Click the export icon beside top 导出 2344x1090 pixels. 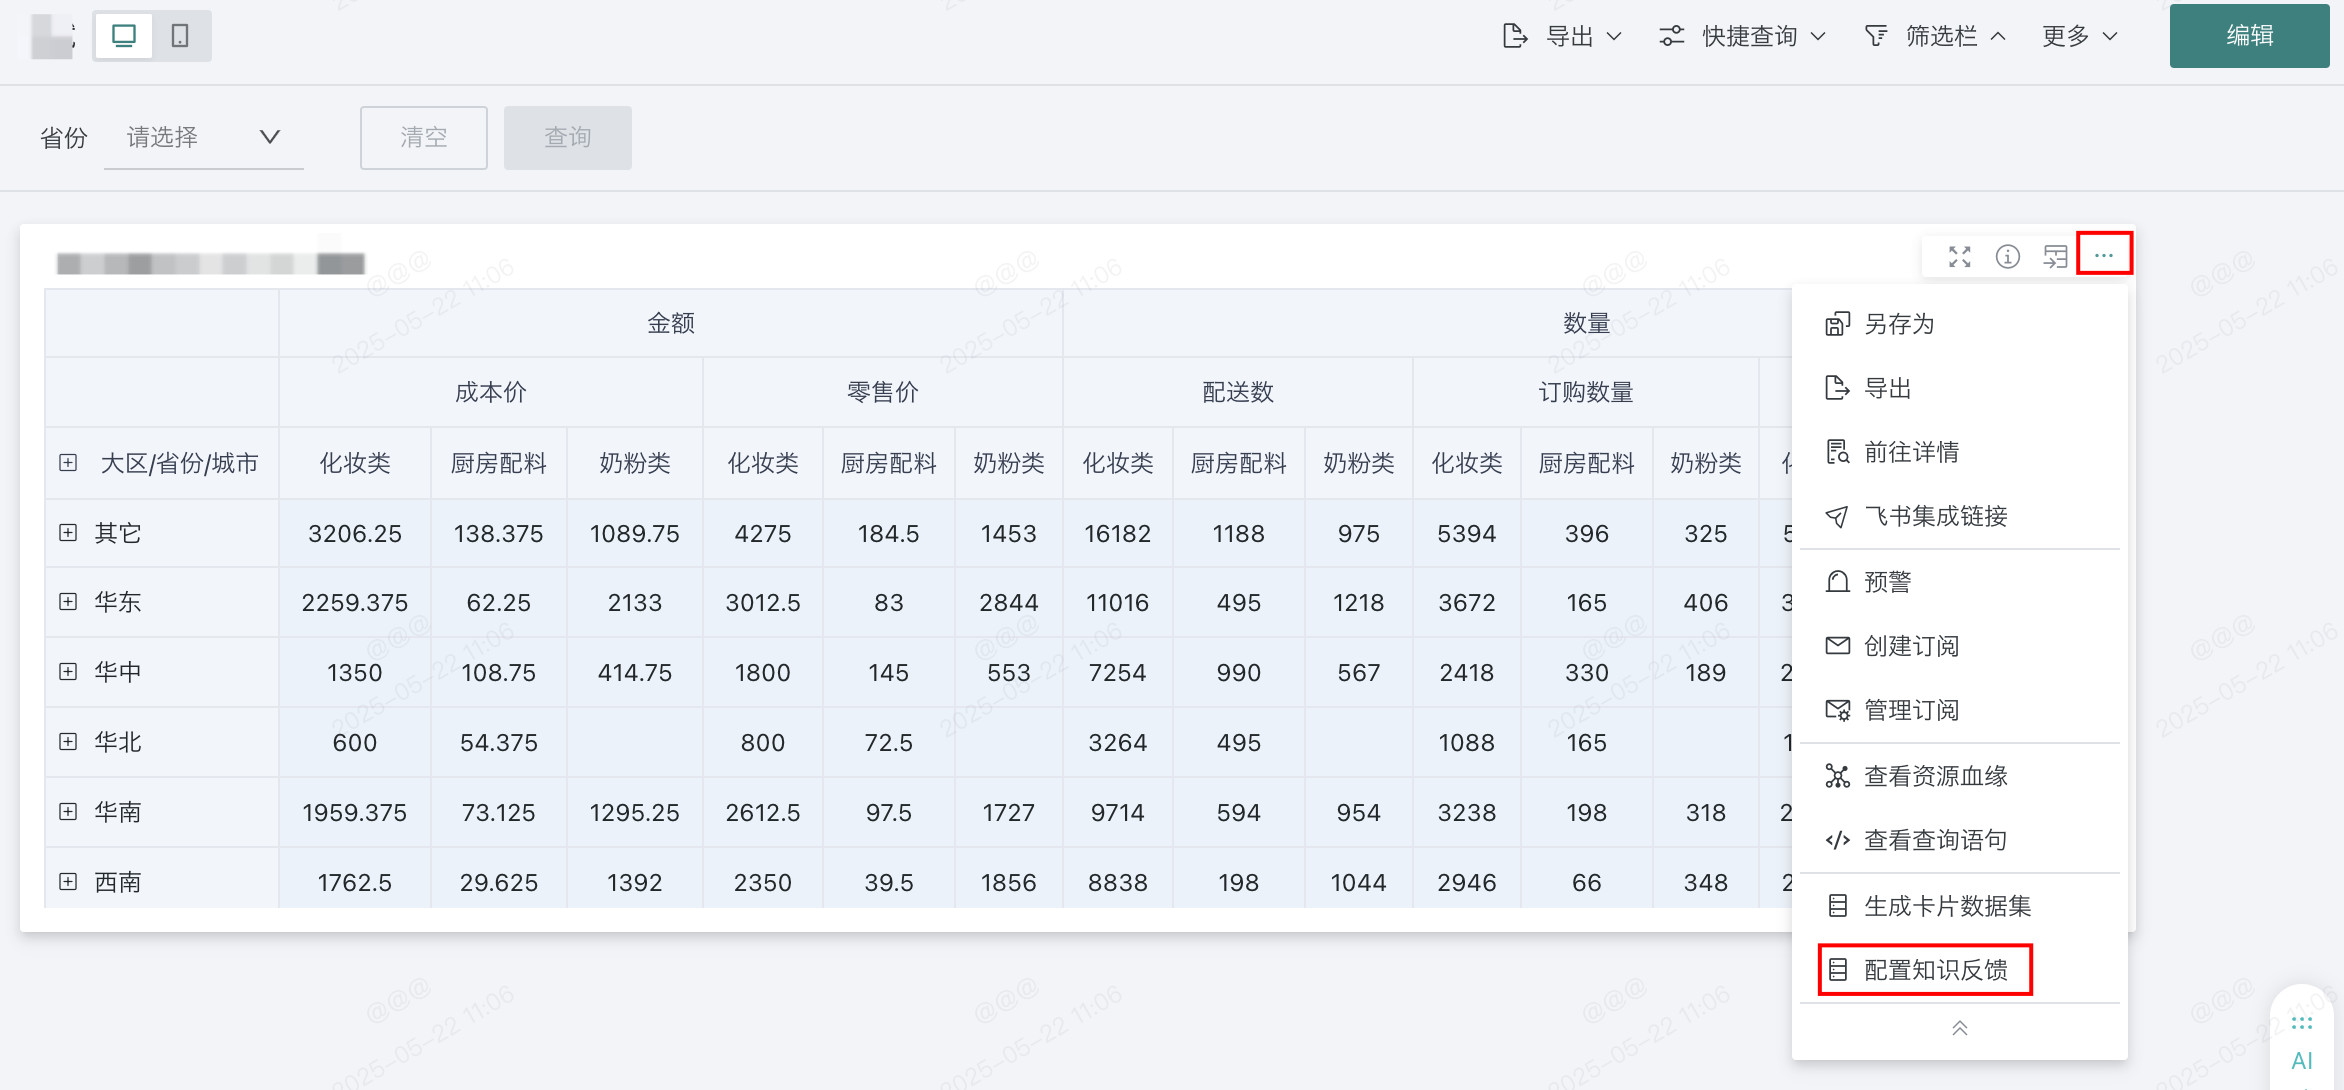1515,36
